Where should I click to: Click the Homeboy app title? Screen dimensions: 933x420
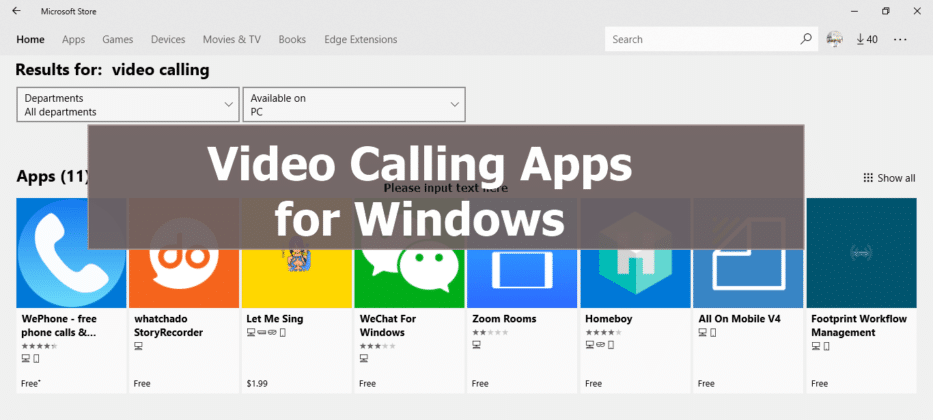608,319
